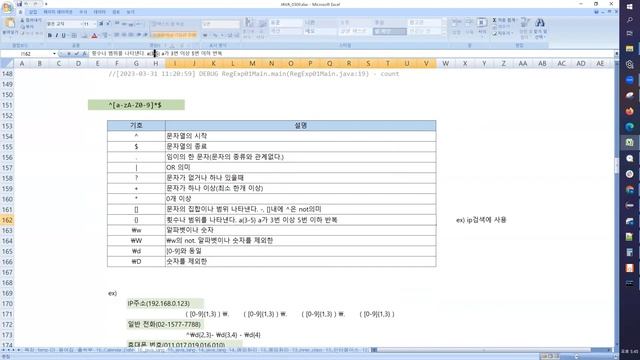The width and height of the screenshot is (640, 360).
Task: Open Windows Start from the taskbar
Action: point(630,6)
